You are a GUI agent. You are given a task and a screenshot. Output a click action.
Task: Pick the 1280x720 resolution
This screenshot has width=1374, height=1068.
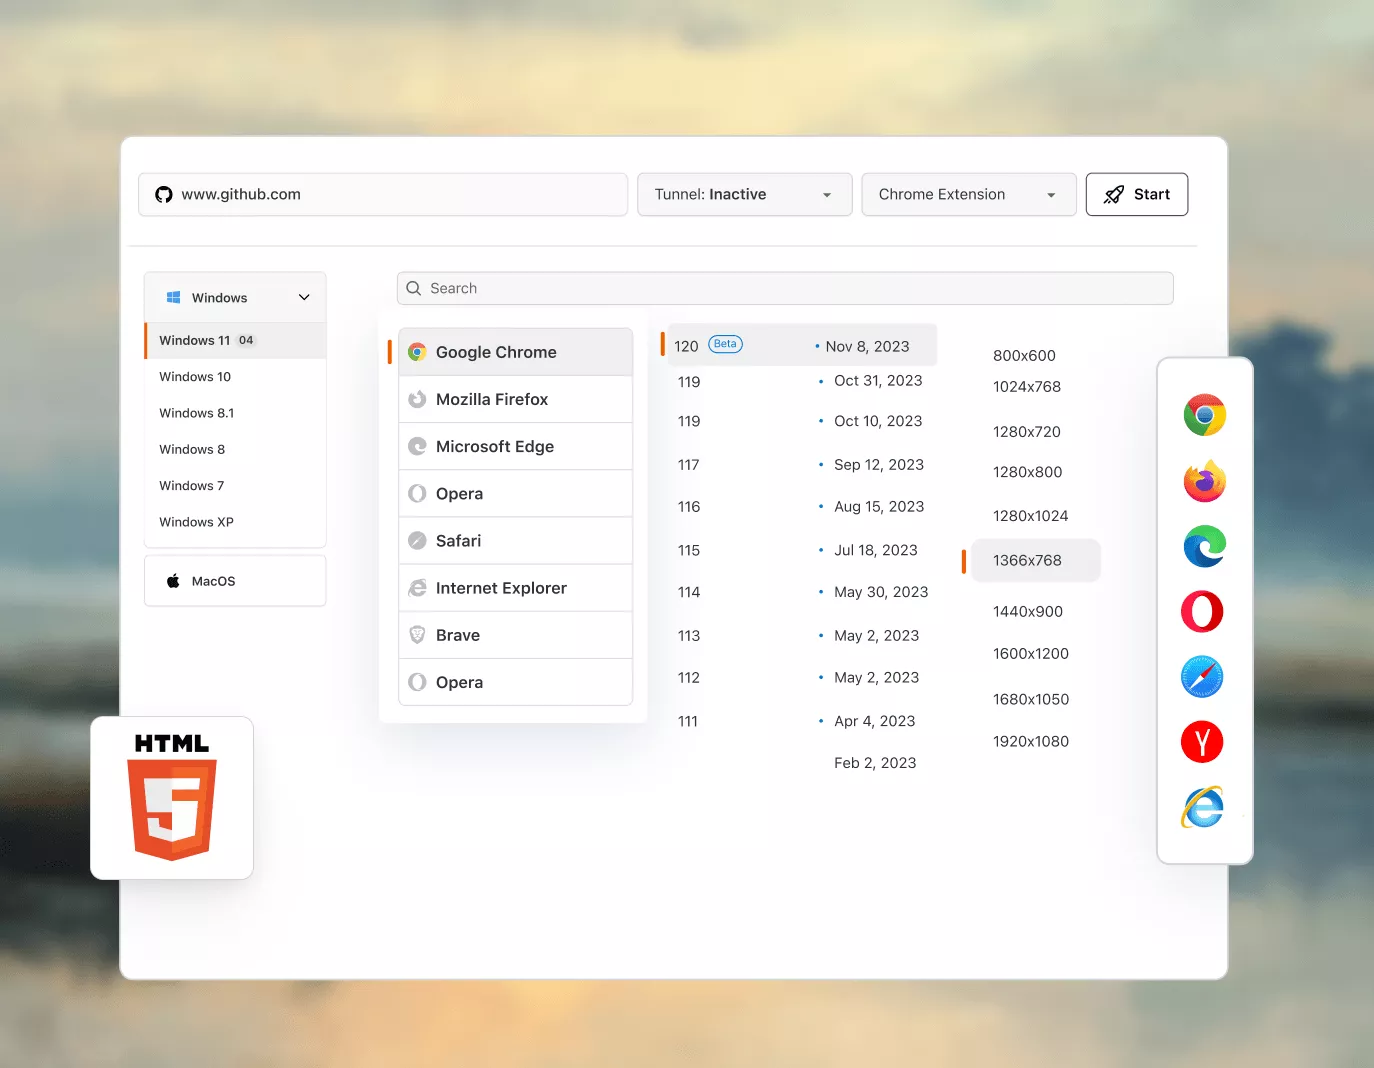[x=1027, y=432]
